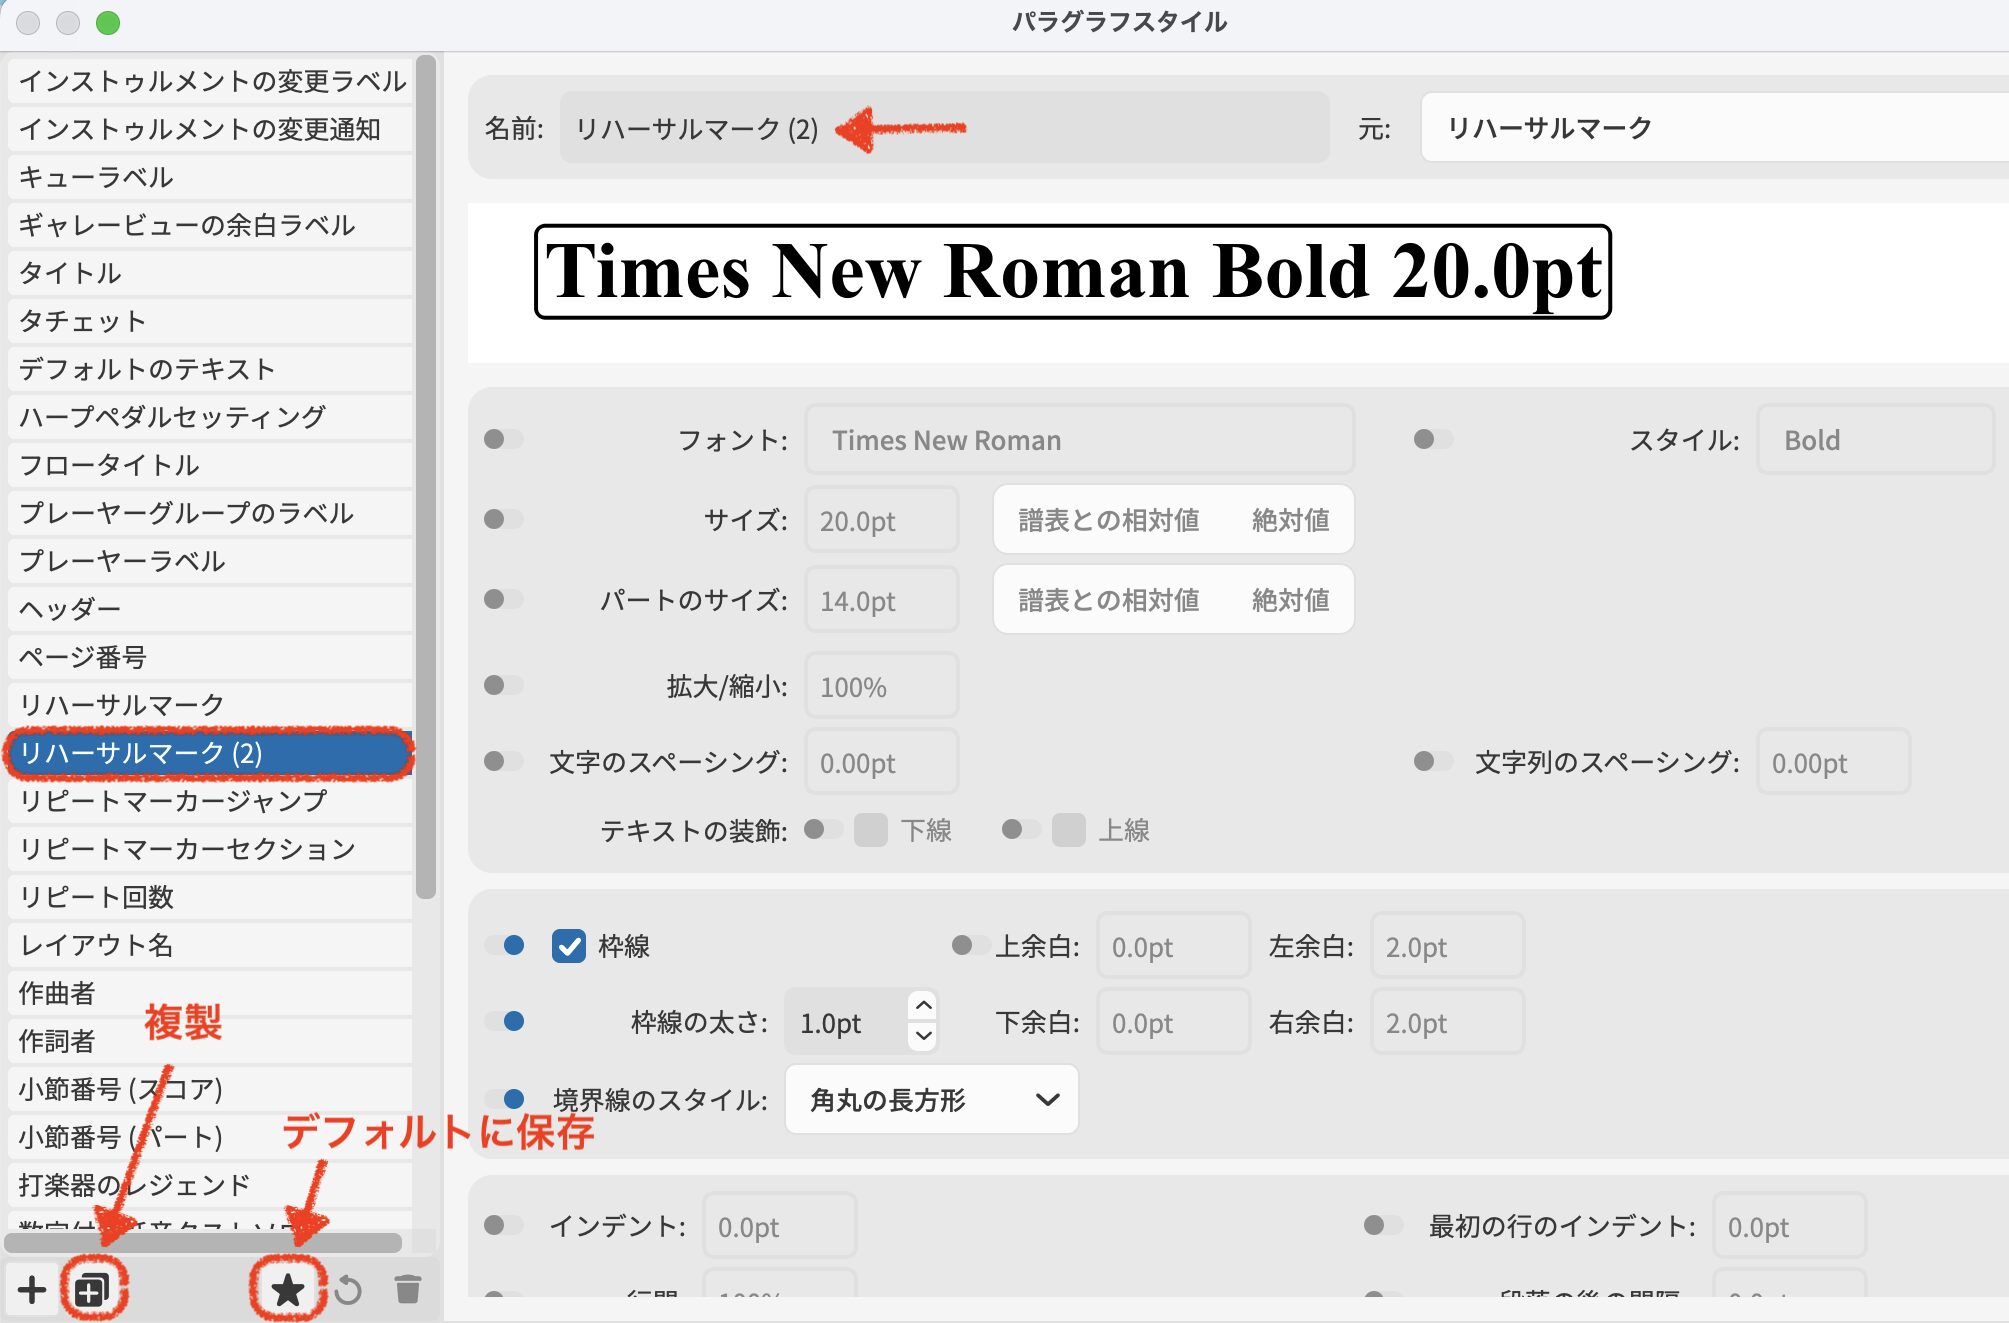Open the Times New Roman font dropdown
The height and width of the screenshot is (1323, 2009).
1079,440
